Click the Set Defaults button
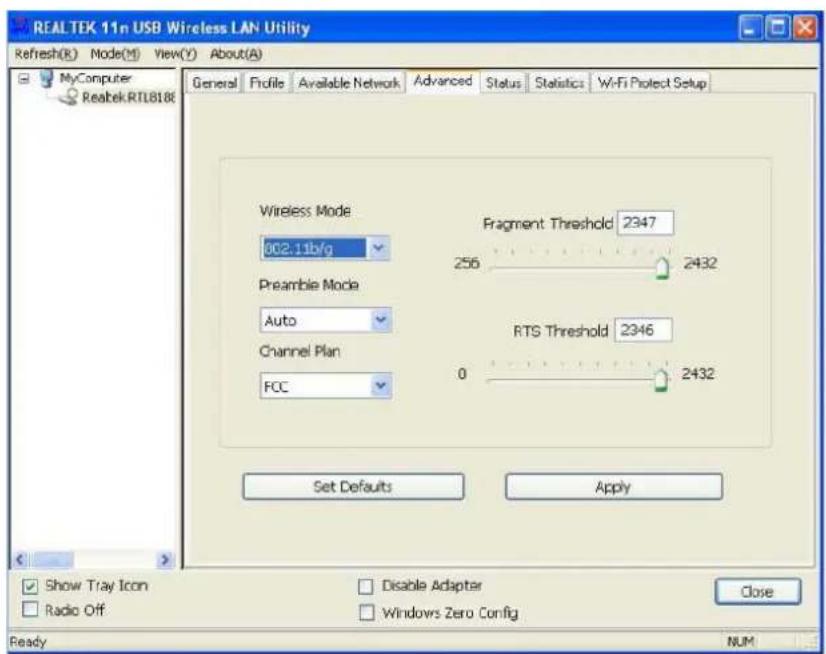 tap(353, 486)
